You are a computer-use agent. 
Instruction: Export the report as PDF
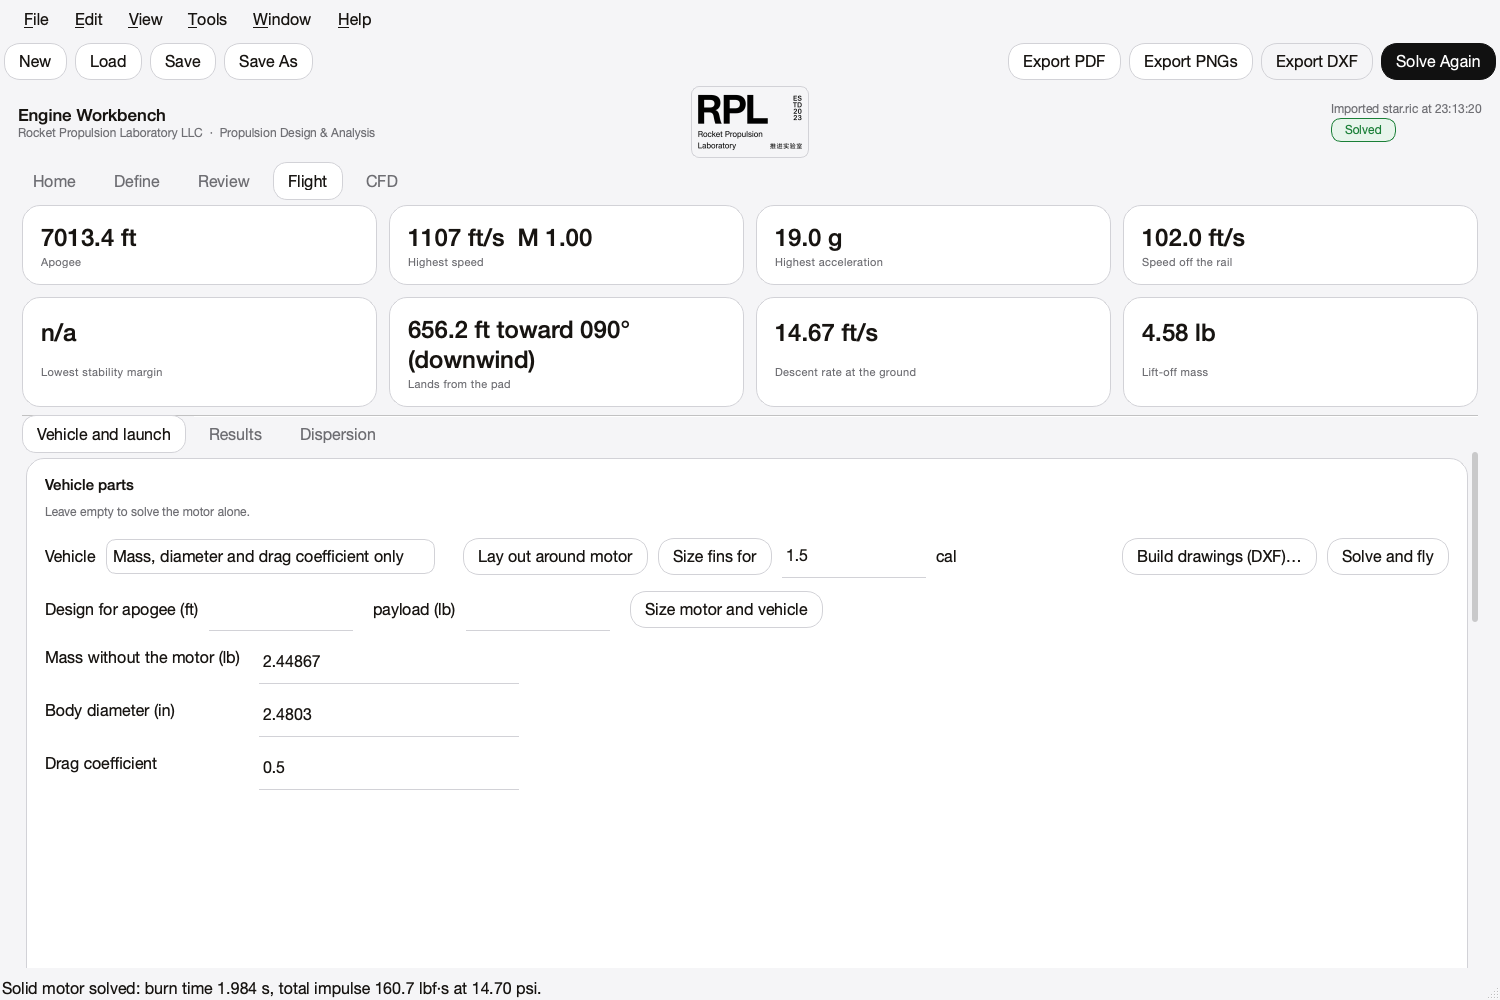pos(1064,61)
